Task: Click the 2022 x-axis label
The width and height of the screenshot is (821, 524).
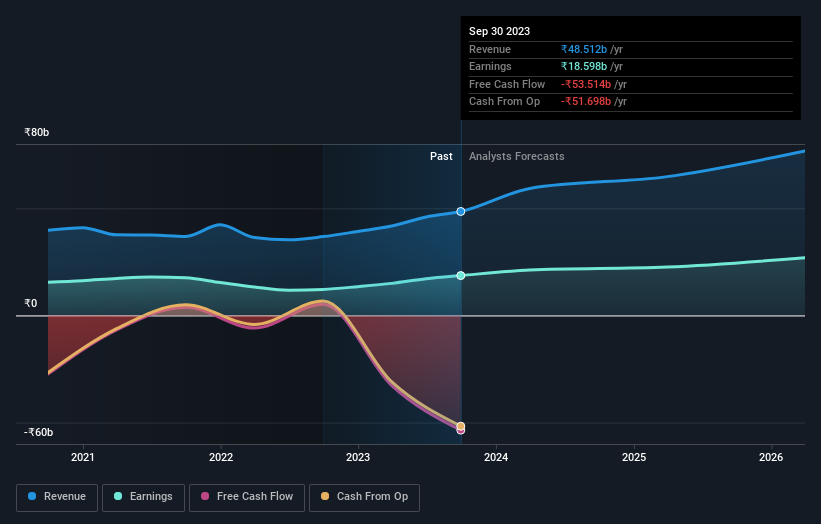Action: pyautogui.click(x=221, y=457)
